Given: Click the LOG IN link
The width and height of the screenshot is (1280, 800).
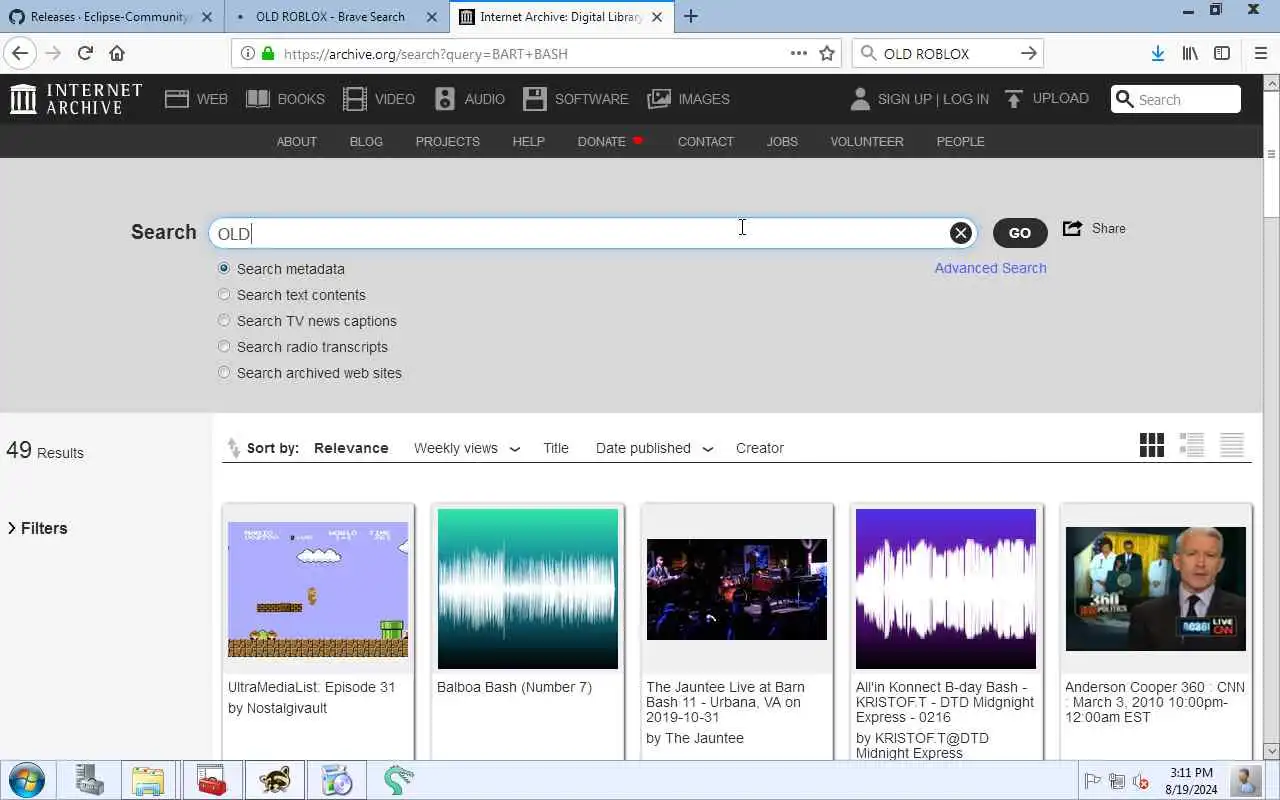Looking at the screenshot, I should pyautogui.click(x=966, y=99).
